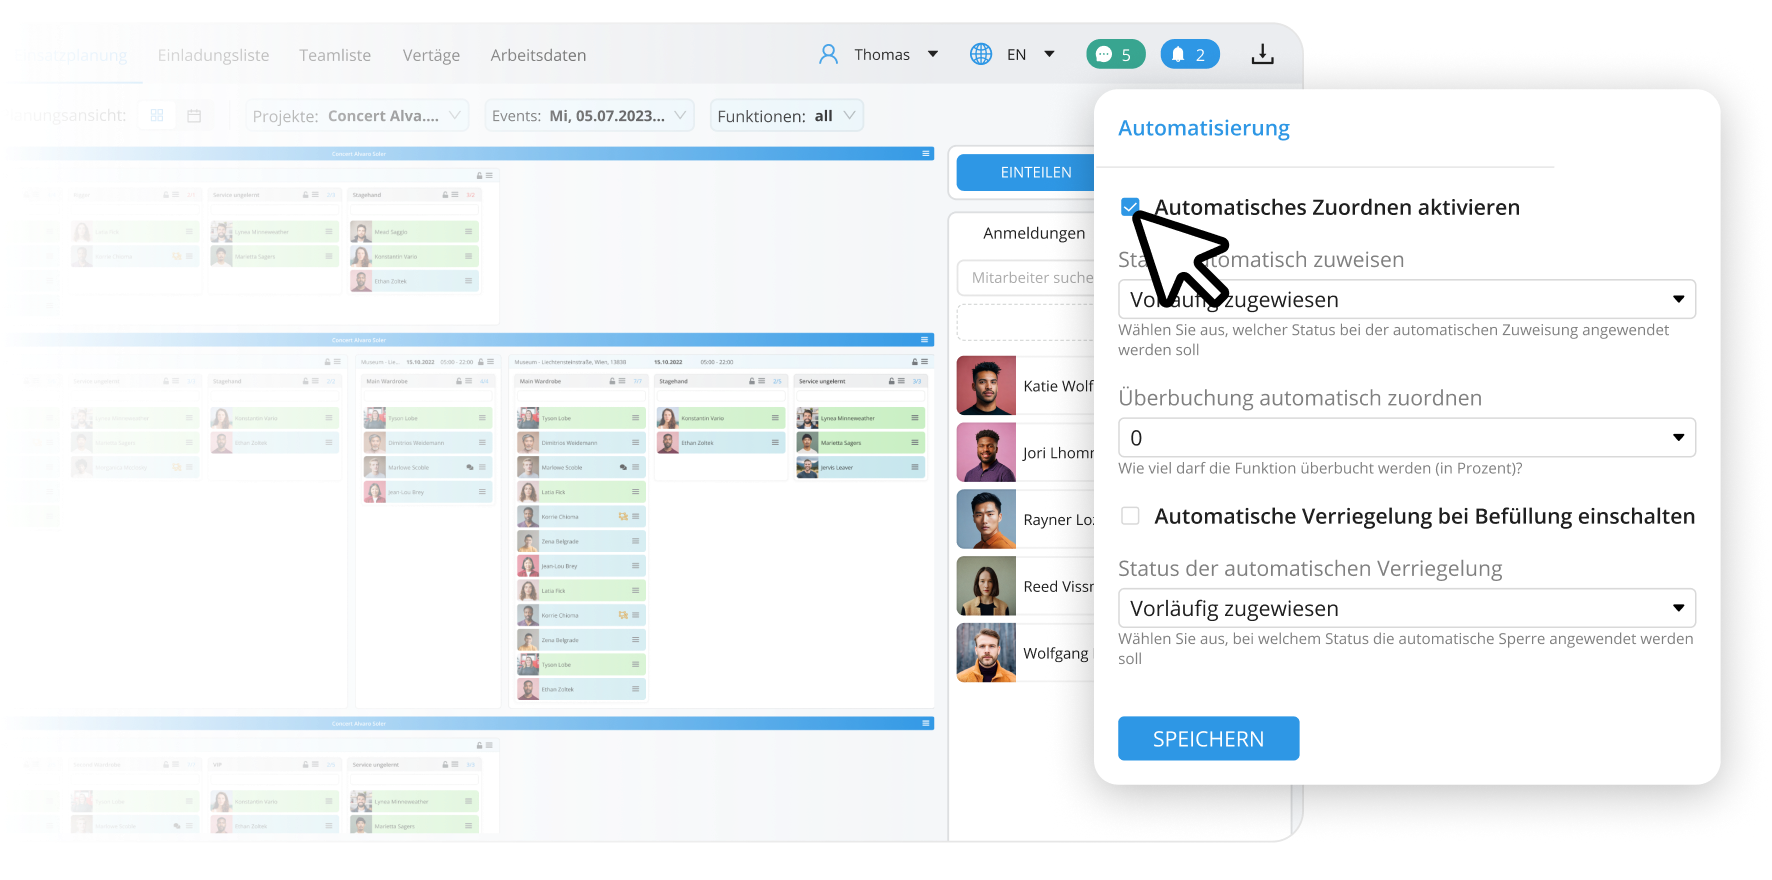Image resolution: width=1772 pixels, height=880 pixels.
Task: Uncheck Automatisches Zuordnen aktivieren checkbox
Action: (x=1130, y=207)
